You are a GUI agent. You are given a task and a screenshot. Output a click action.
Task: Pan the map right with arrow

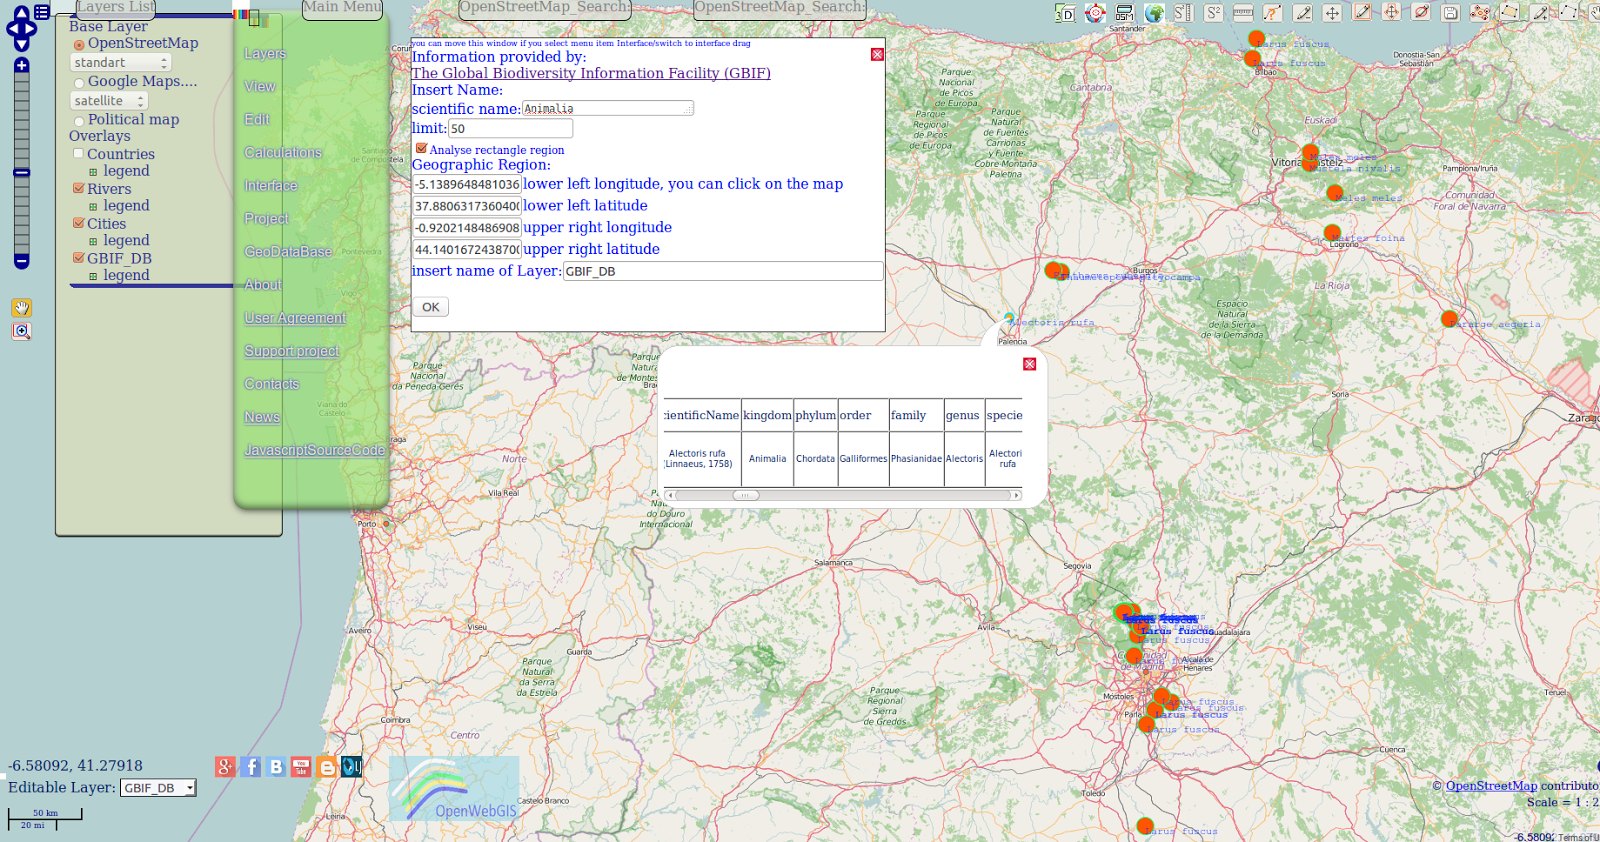click(x=30, y=28)
